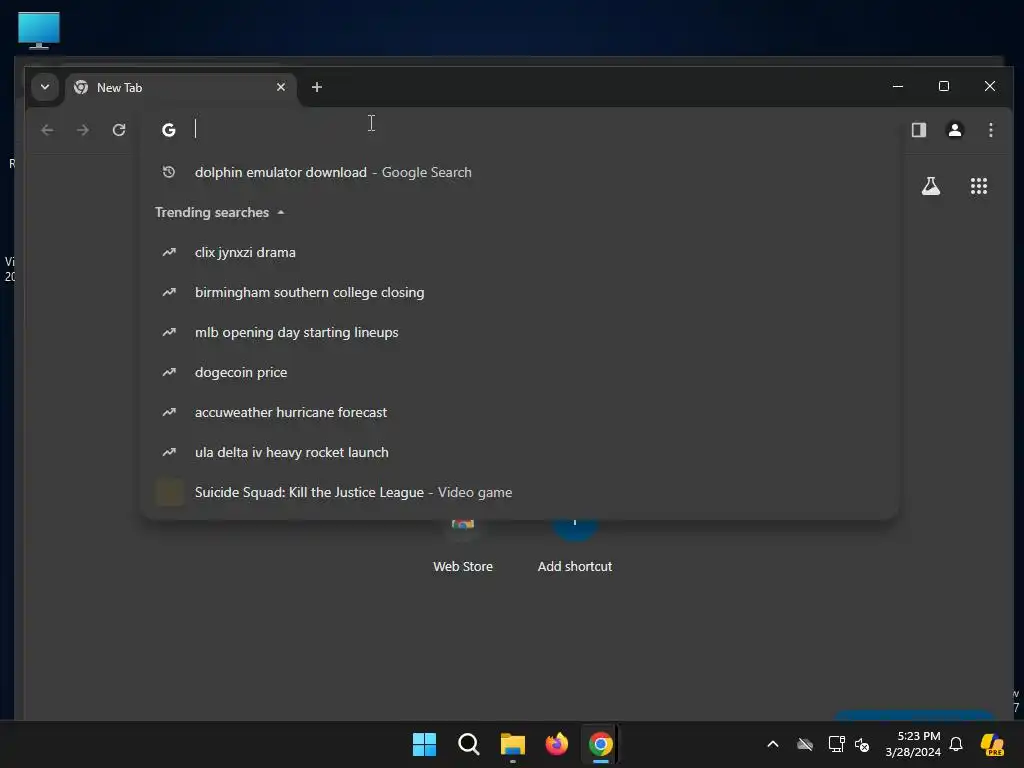The width and height of the screenshot is (1024, 768).
Task: Click trending arrow icon beside clix jynxzi drama
Action: (169, 252)
